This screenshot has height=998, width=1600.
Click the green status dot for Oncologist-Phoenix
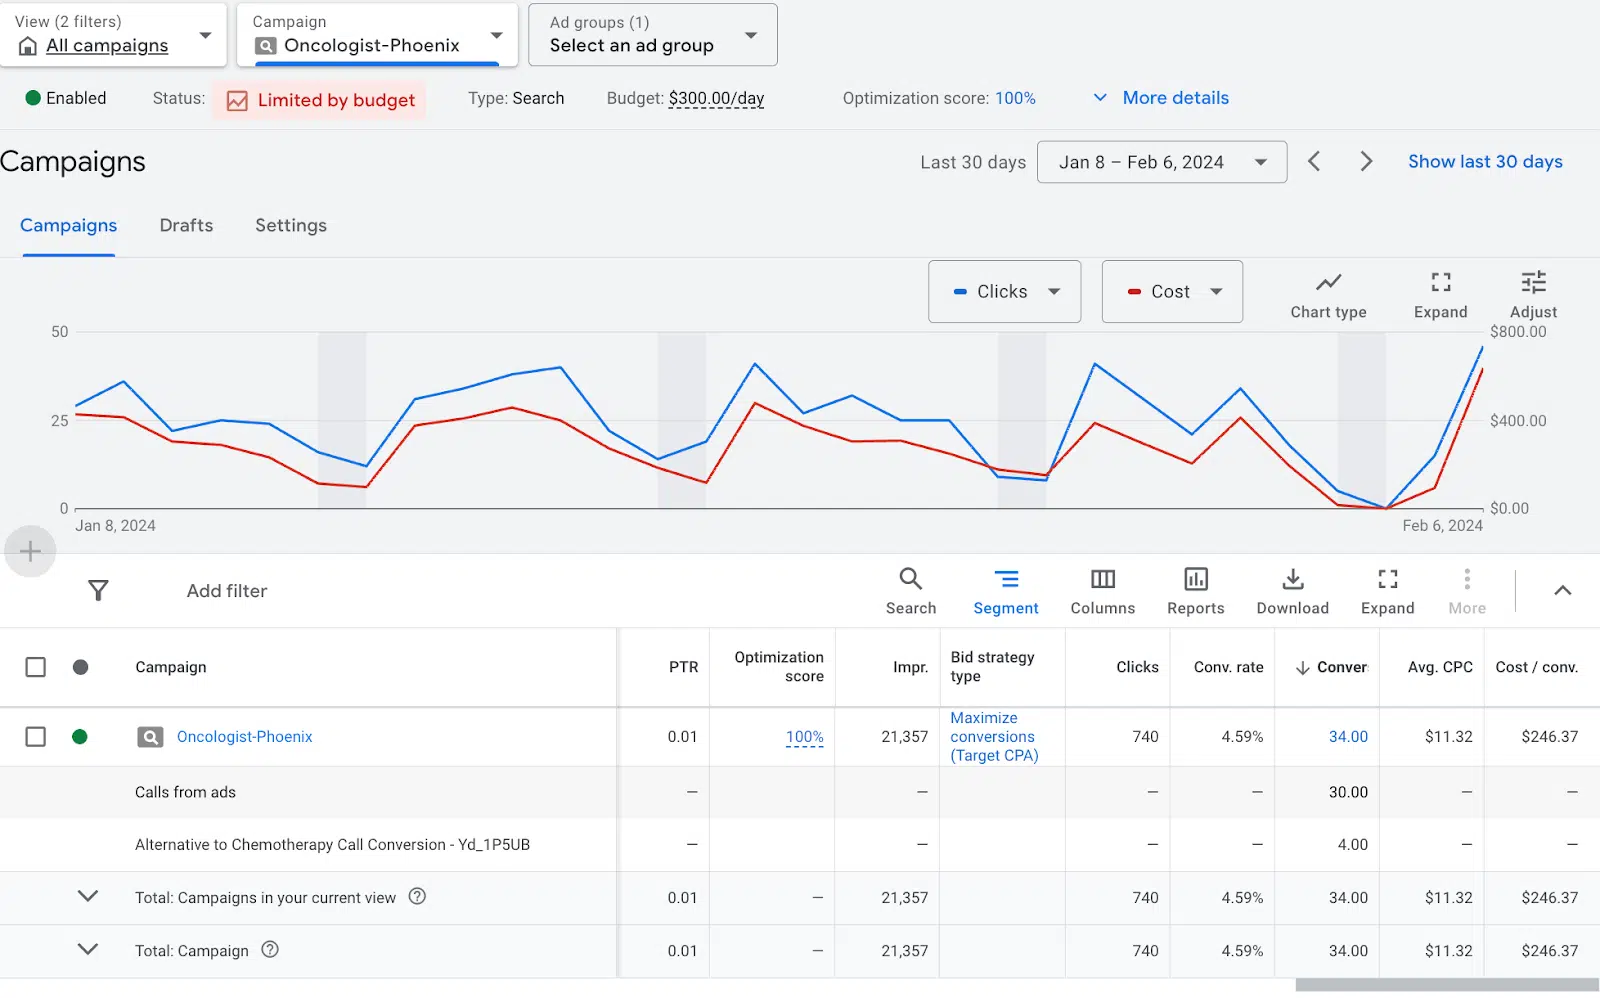tap(80, 737)
